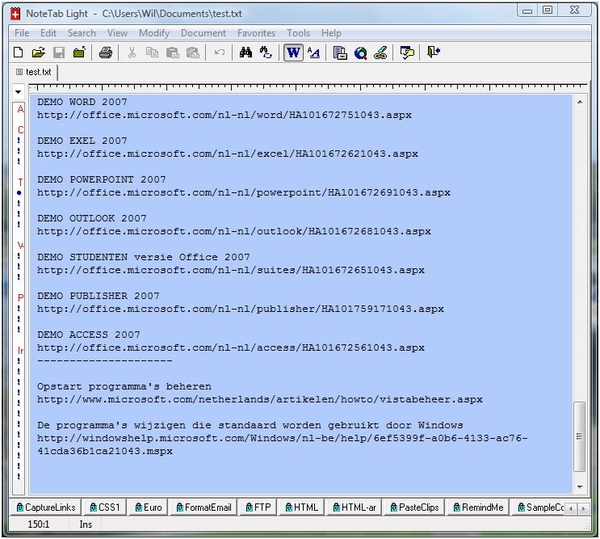Click the paste-special clipboard icon next to Paste

[x=193, y=52]
